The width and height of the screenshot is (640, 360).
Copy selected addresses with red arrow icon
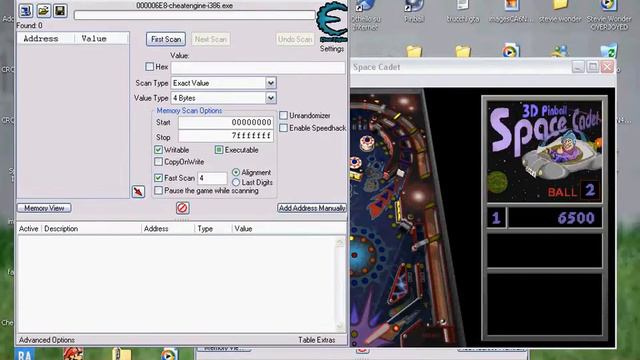[138, 191]
